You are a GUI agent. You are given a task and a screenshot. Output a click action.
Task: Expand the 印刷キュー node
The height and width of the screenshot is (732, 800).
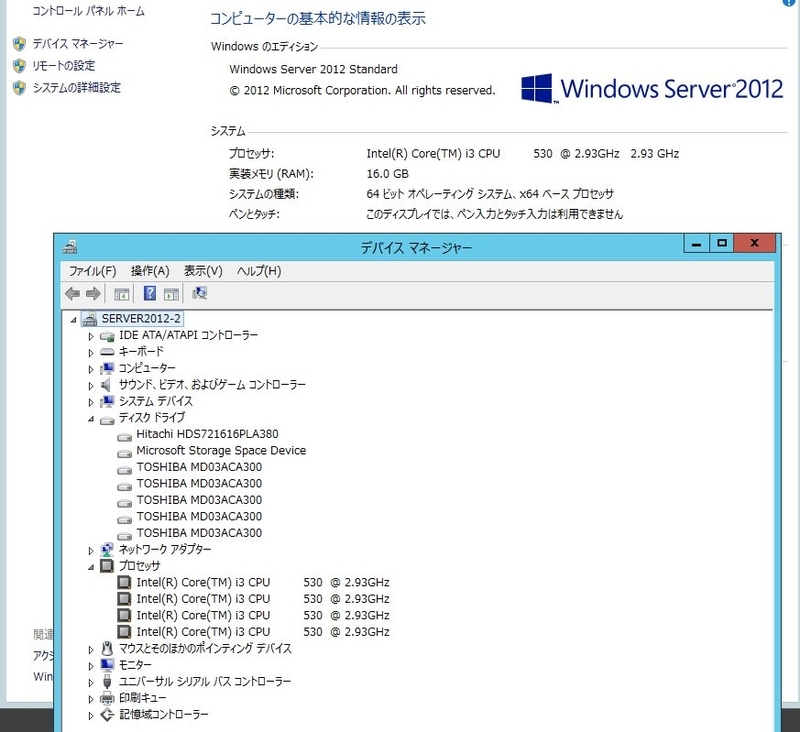click(x=91, y=699)
